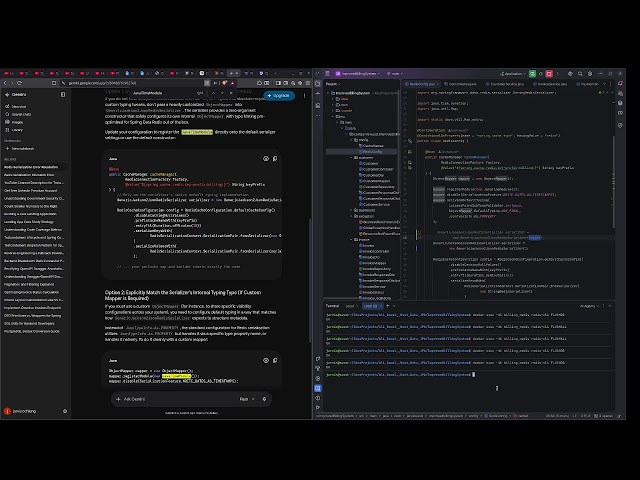Screen dimensions: 640x480
Task: Copy the first Java code block
Action: (275, 159)
